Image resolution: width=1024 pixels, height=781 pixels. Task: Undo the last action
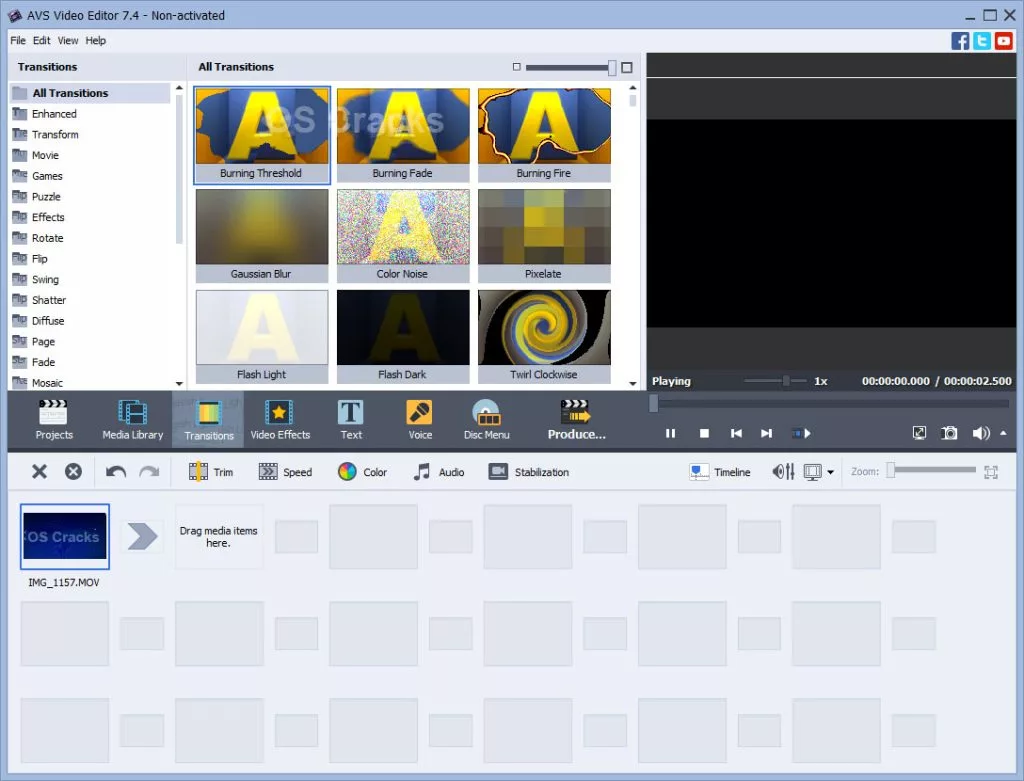click(116, 471)
